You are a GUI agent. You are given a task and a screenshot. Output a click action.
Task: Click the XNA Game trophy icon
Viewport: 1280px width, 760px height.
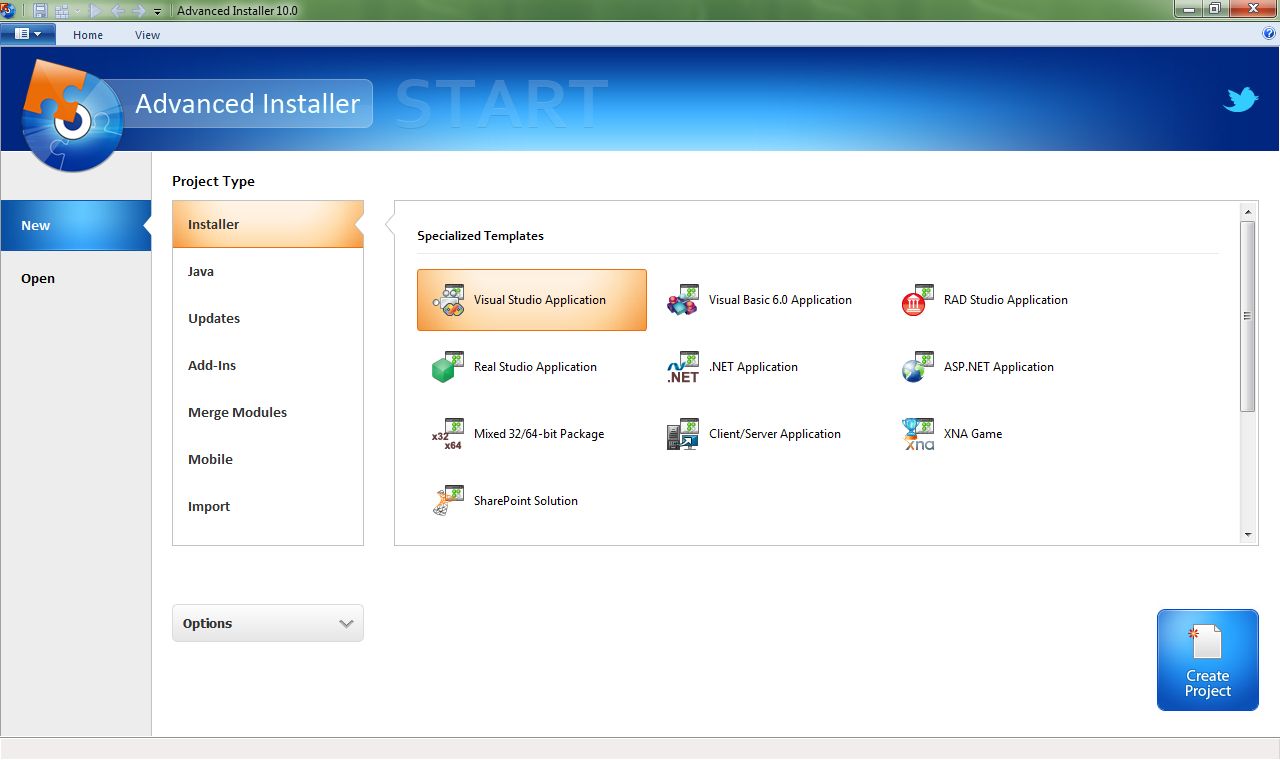(918, 434)
